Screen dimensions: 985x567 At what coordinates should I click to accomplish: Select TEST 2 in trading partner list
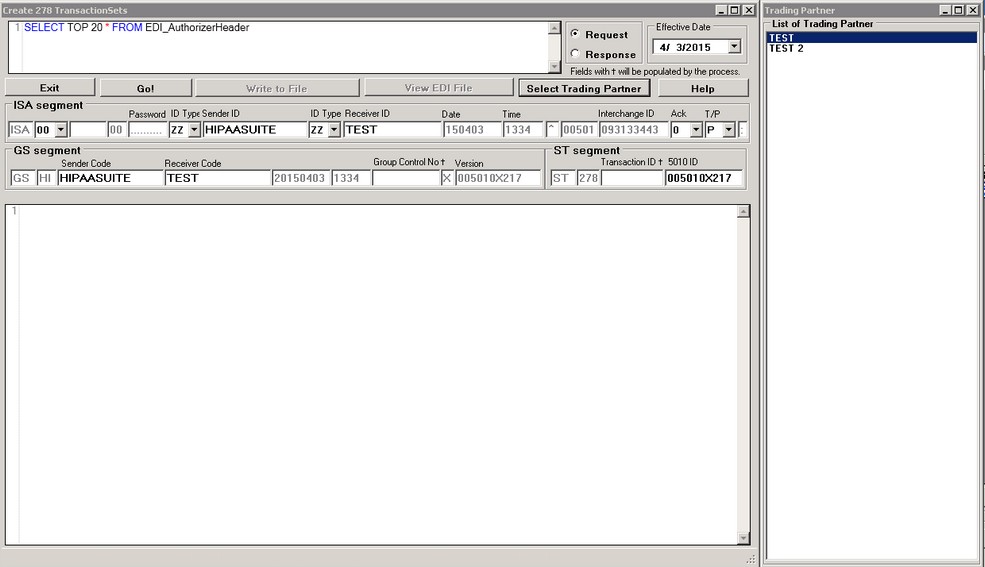click(786, 48)
